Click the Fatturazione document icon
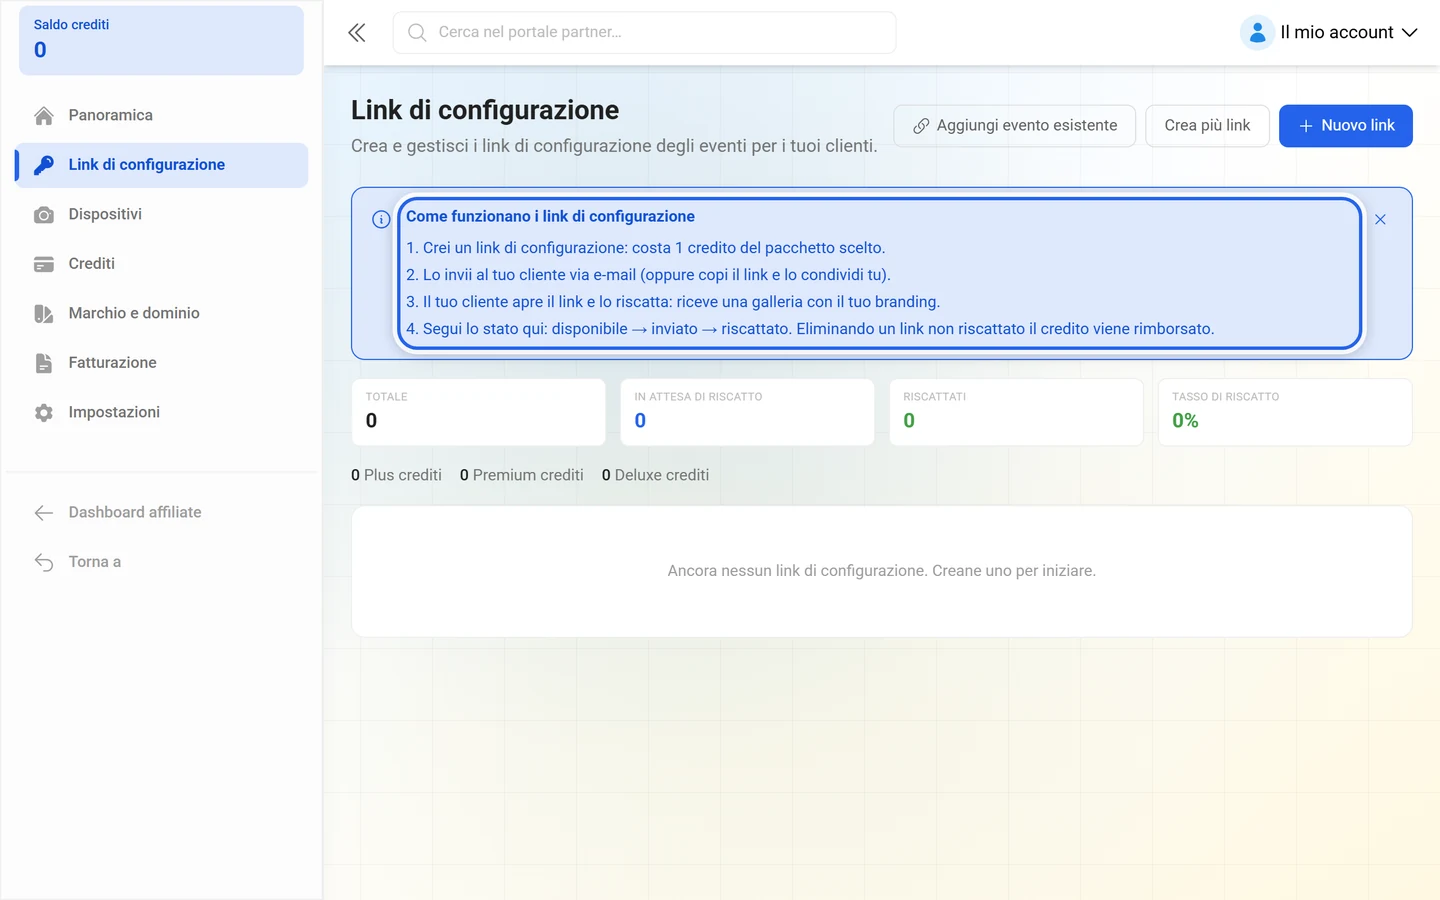1440x900 pixels. pos(44,363)
